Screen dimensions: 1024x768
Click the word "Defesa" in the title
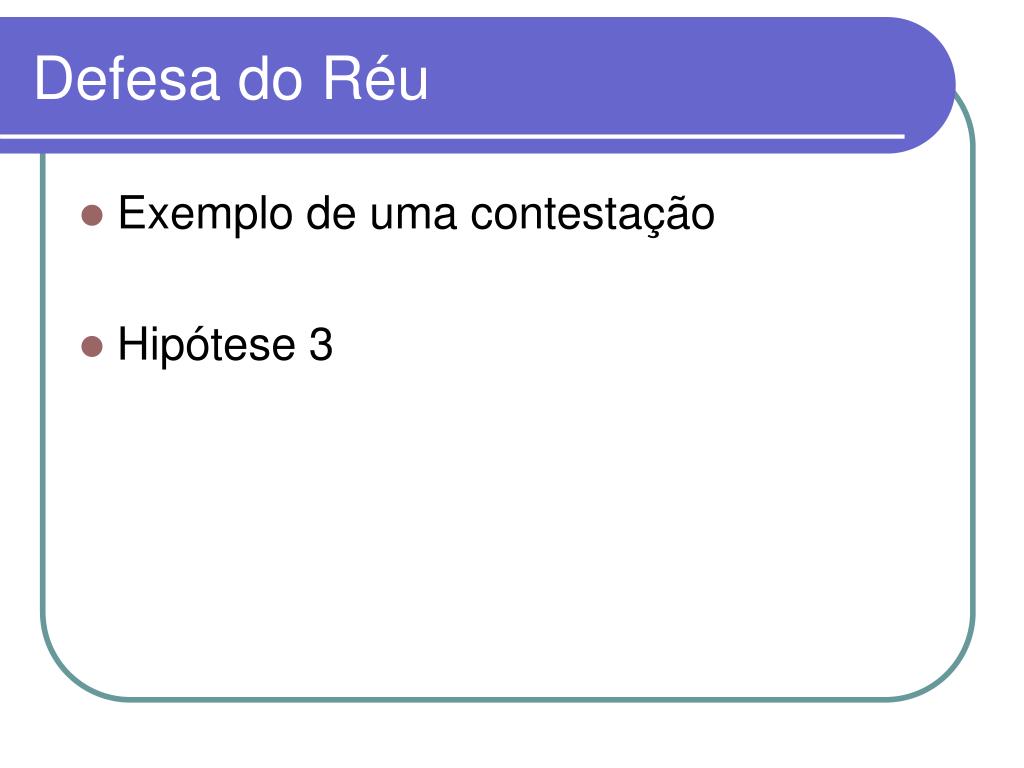click(127, 79)
